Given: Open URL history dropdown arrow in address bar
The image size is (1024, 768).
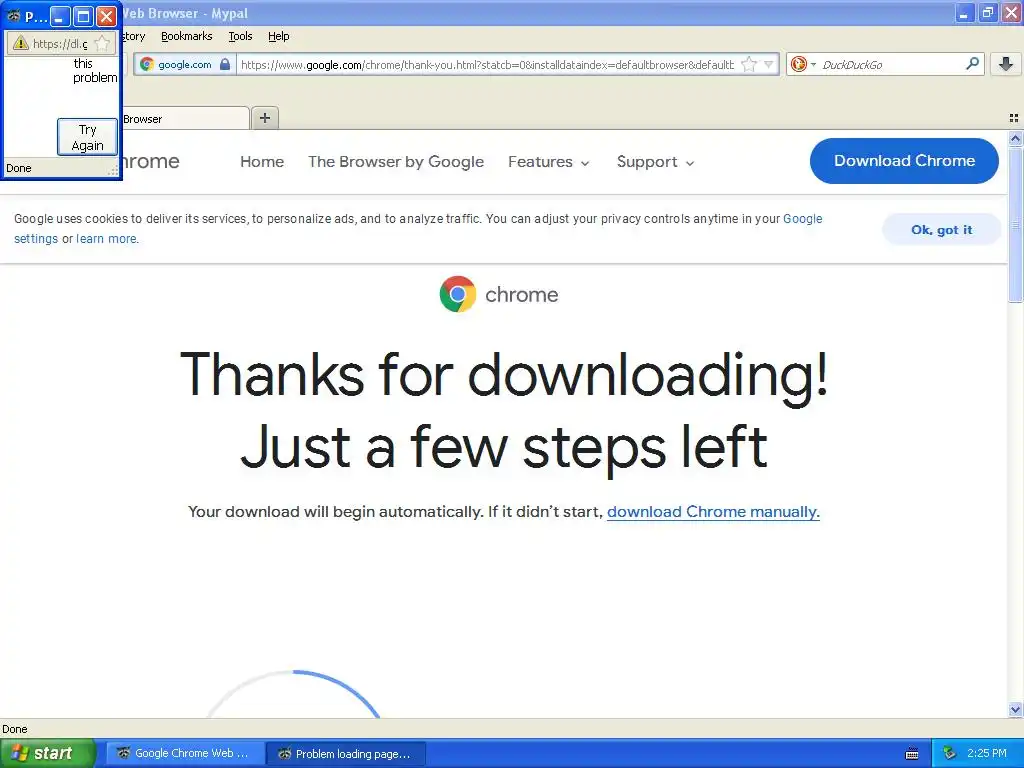Looking at the screenshot, I should coord(769,64).
